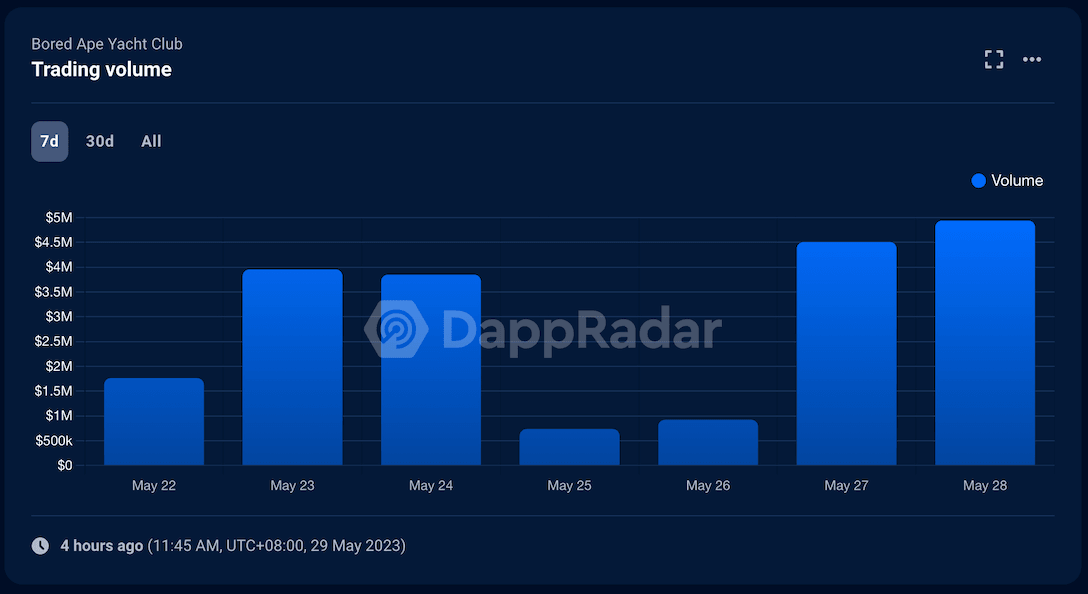Click the May 22 date label
Image resolution: width=1088 pixels, height=594 pixels.
click(154, 486)
